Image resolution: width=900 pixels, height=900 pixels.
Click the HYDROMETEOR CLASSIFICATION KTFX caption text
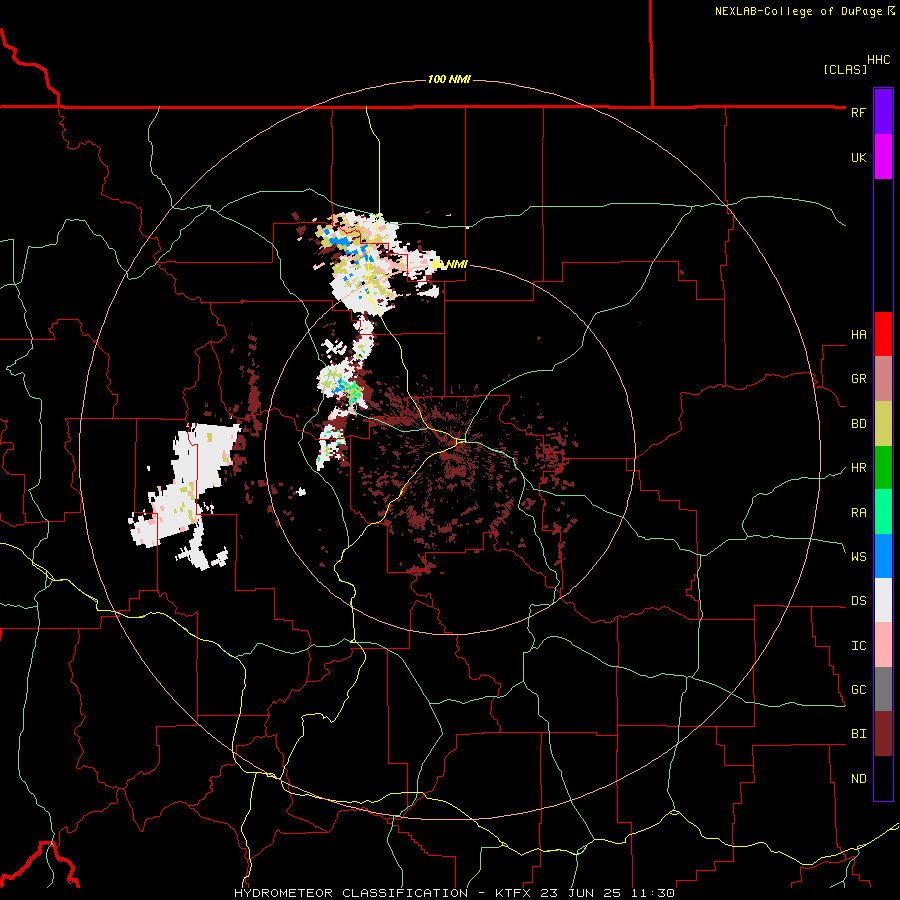(x=454, y=893)
